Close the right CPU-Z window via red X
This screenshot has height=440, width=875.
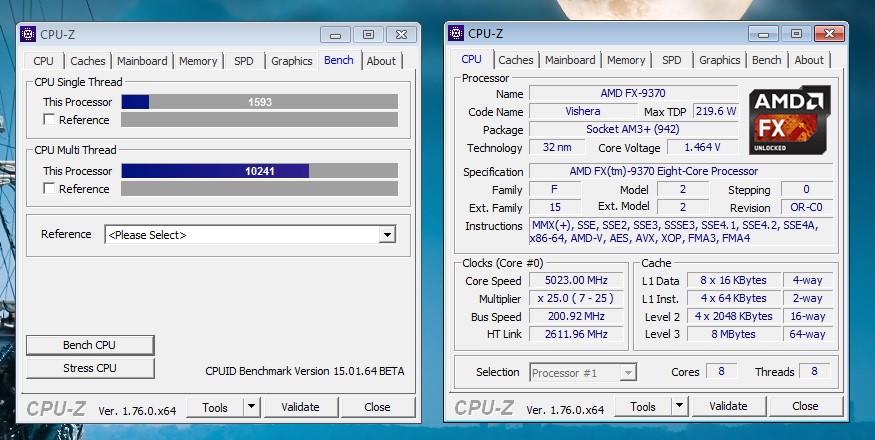coord(829,34)
